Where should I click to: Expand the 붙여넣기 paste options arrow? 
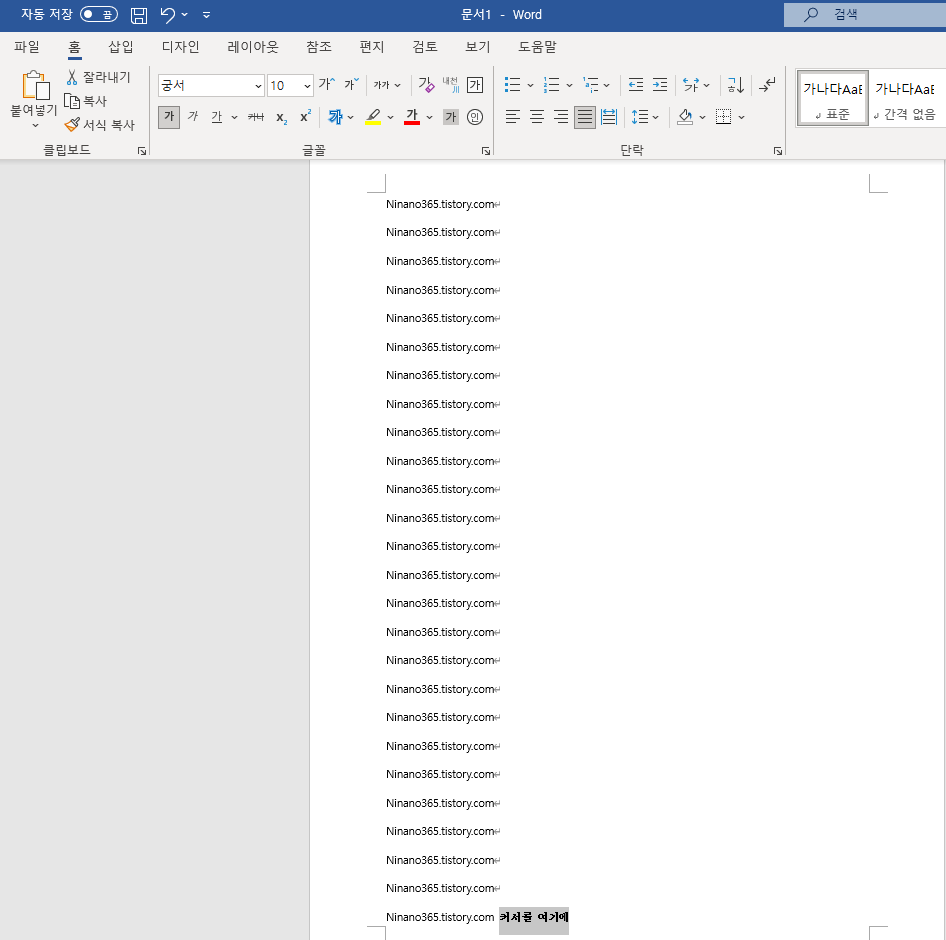coord(35,125)
